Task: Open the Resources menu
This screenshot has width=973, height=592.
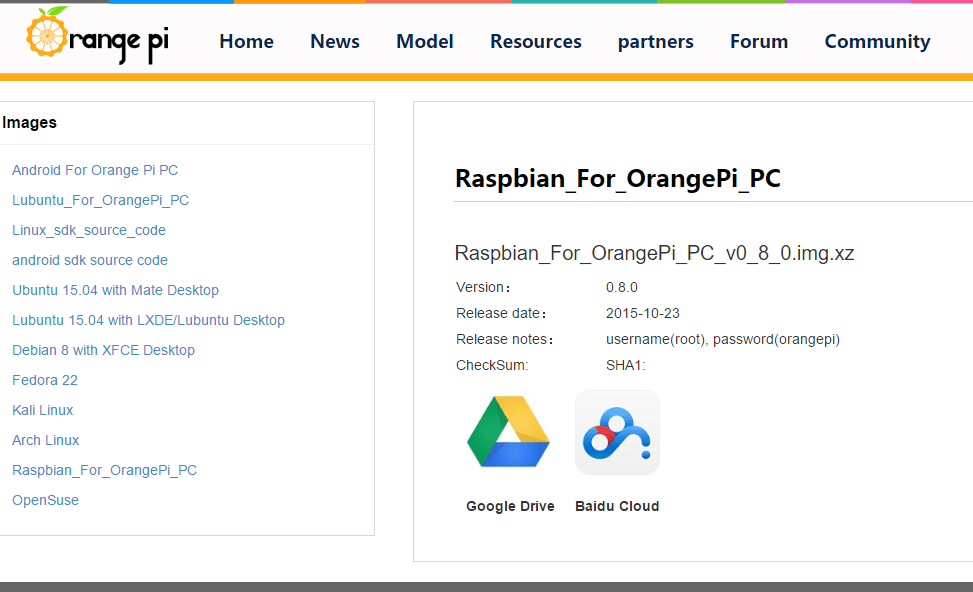Action: pos(535,41)
